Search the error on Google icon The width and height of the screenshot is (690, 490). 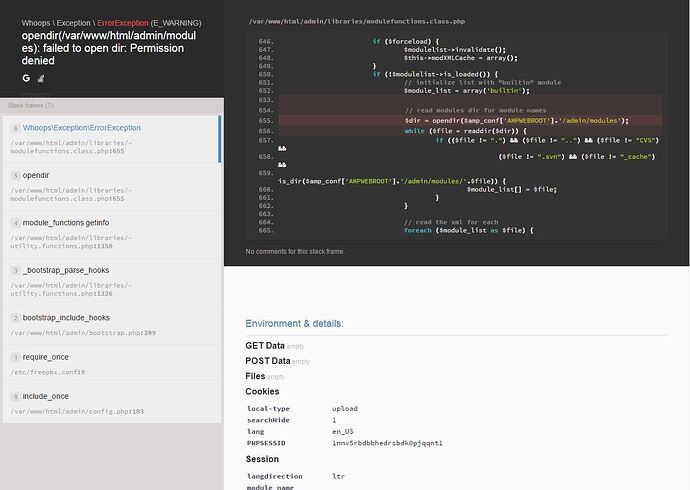26,78
